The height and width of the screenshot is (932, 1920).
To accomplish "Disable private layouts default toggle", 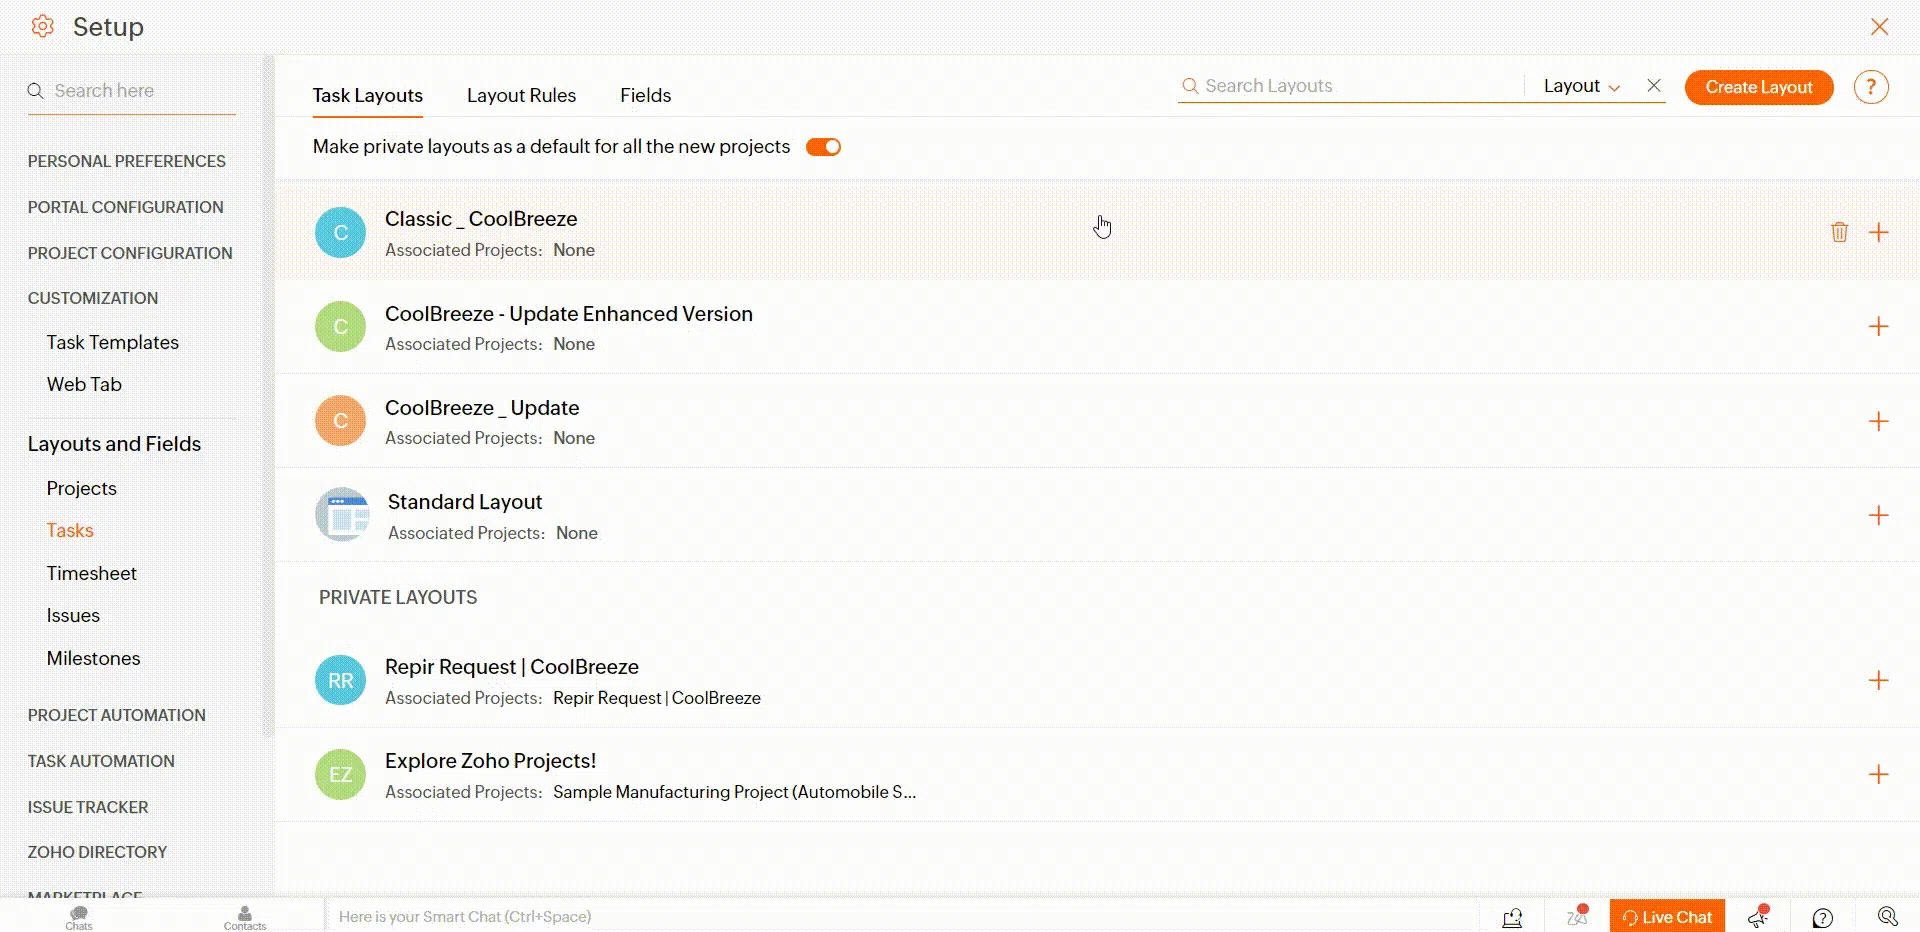I will point(823,147).
